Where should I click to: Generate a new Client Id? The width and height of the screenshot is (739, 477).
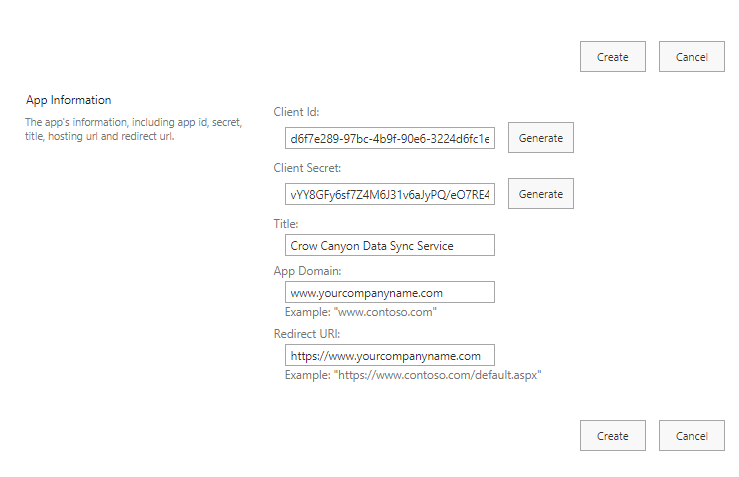point(540,138)
